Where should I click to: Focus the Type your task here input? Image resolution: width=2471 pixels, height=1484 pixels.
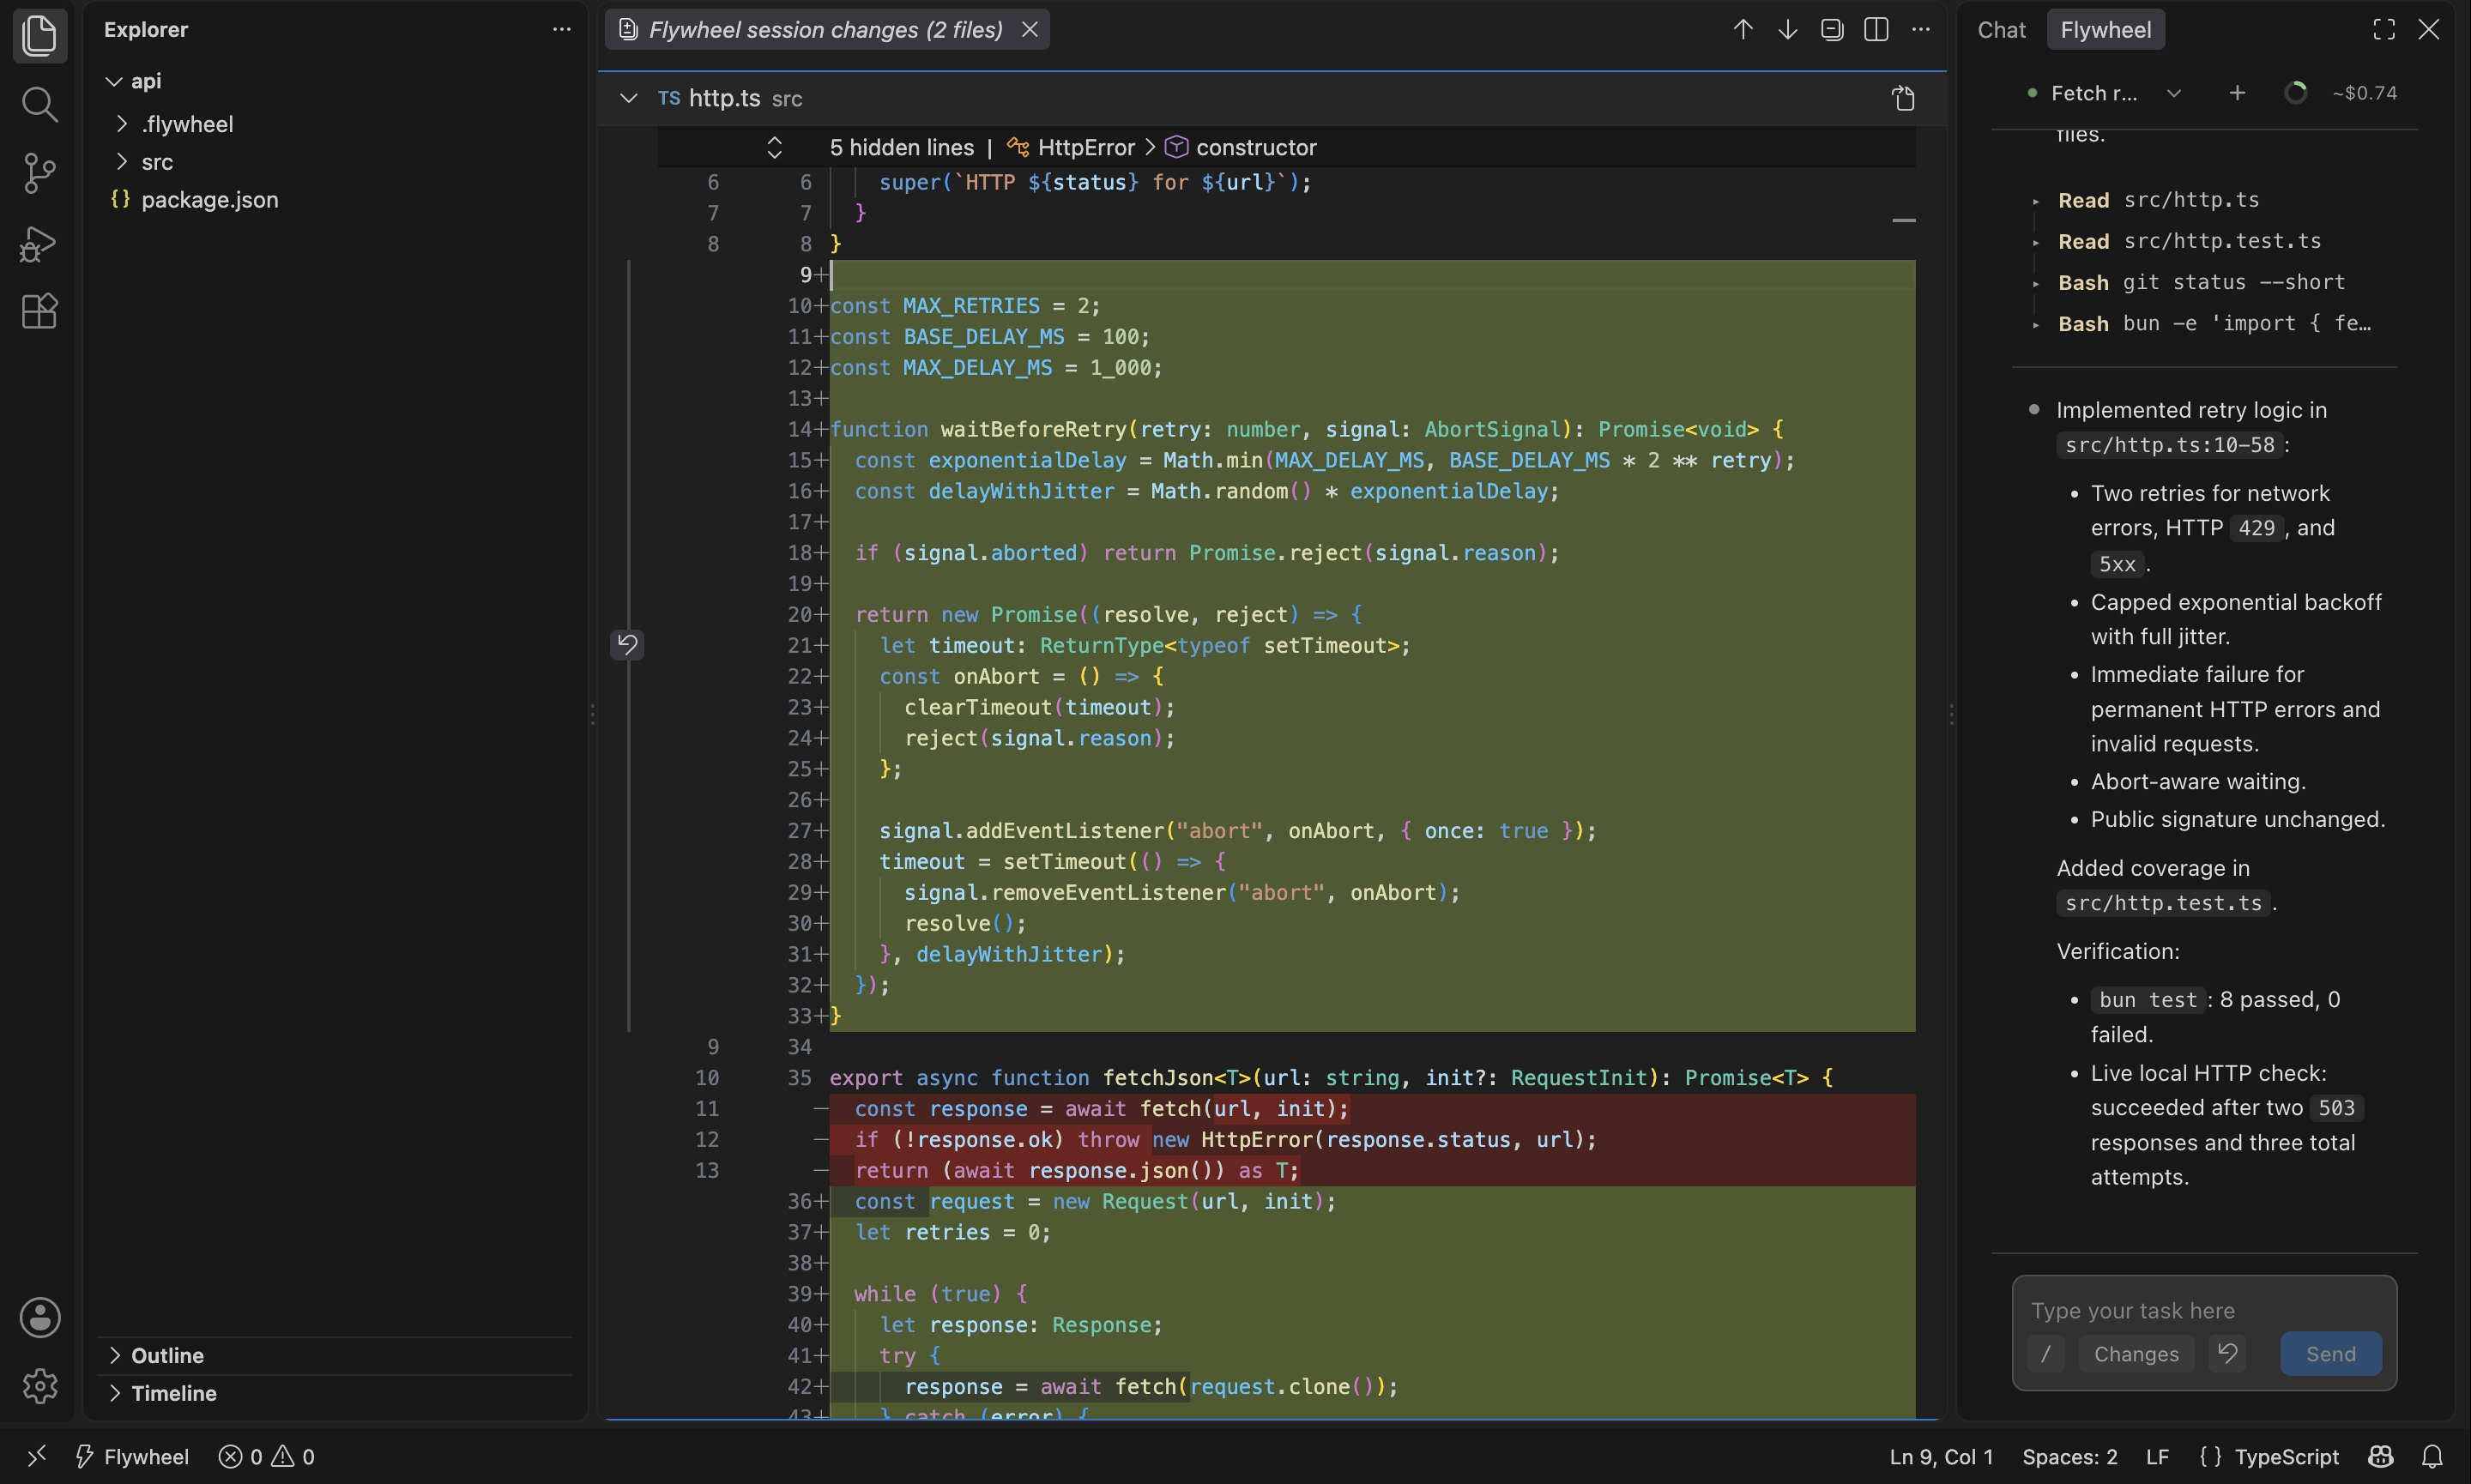[x=2204, y=1310]
